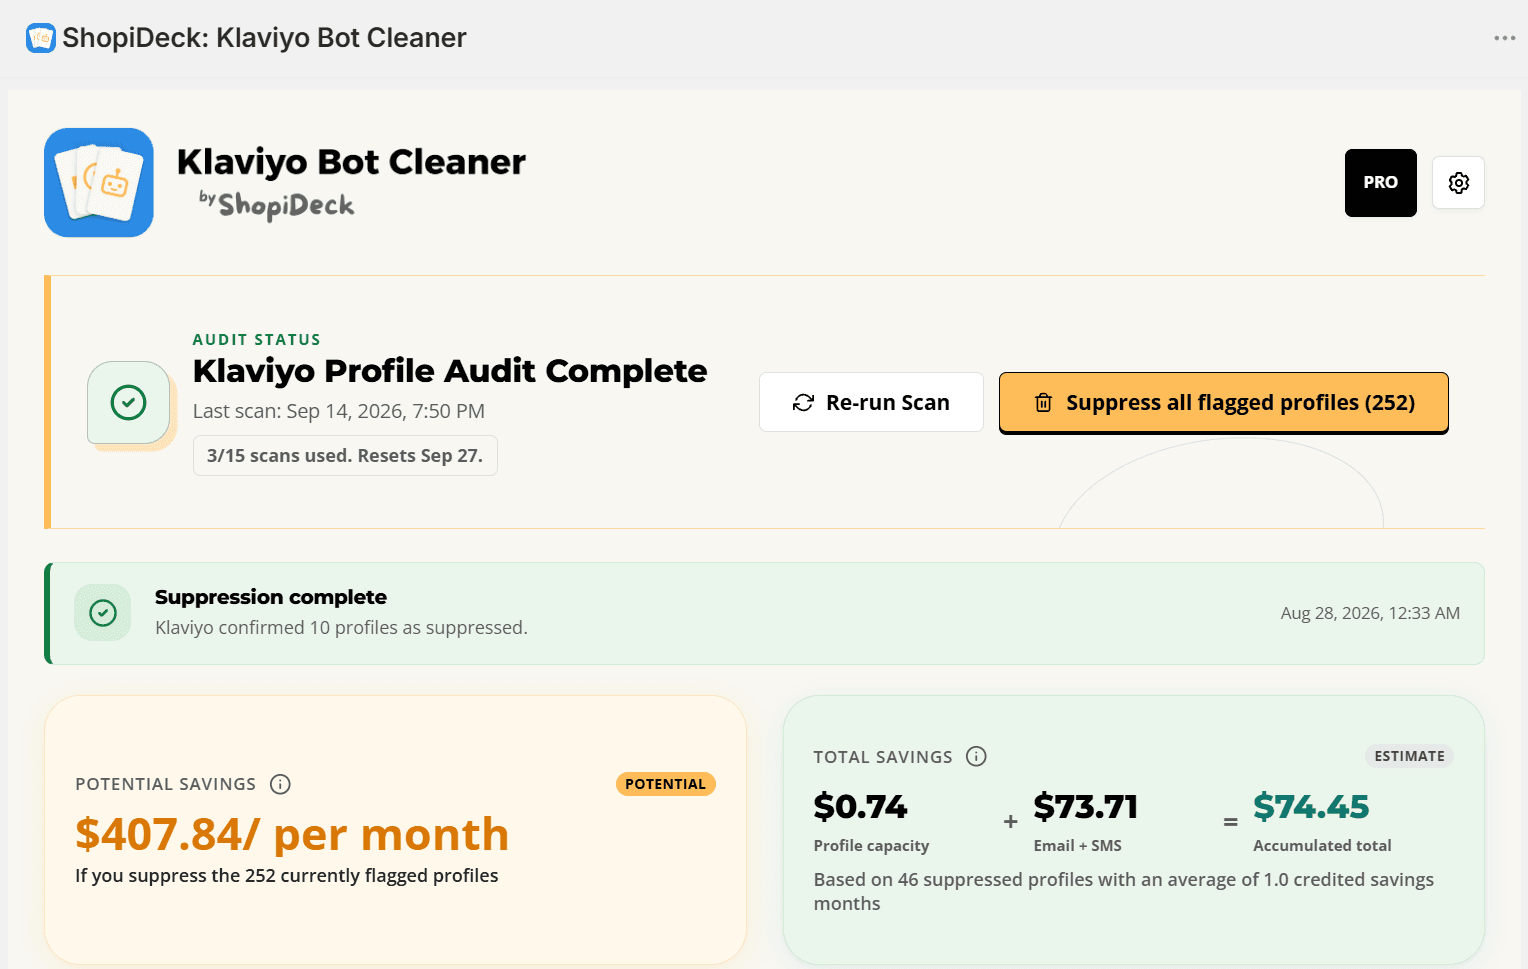
Task: Open the three-dot more options menu
Action: [x=1504, y=38]
